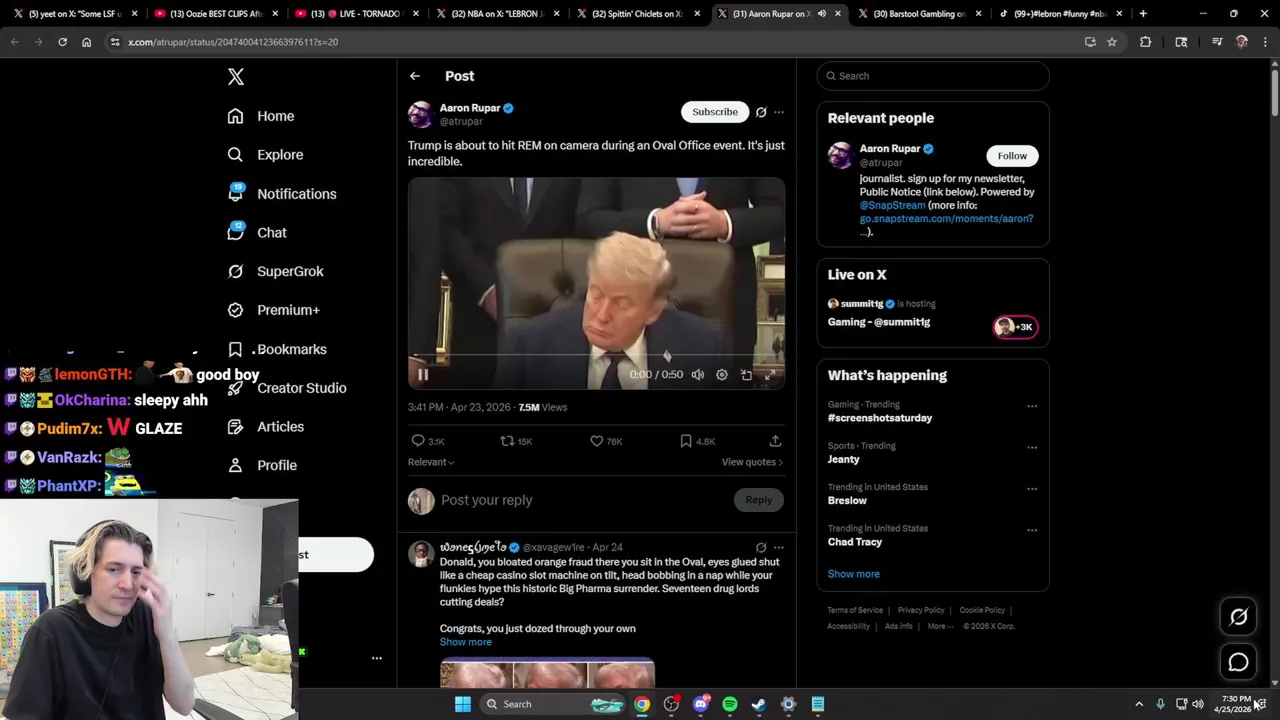
Task: Expand reply text with Show more
Action: tap(465, 642)
